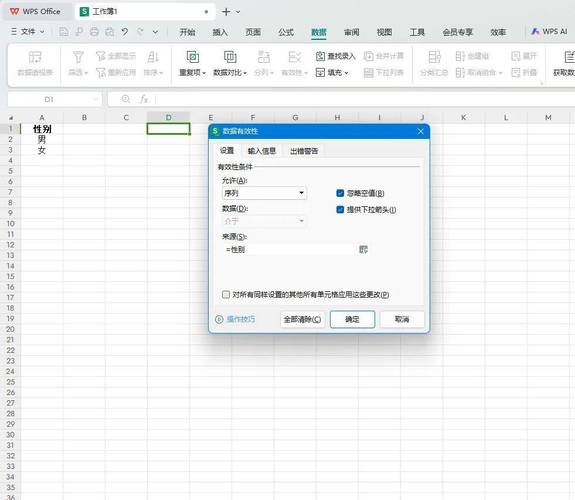Switch to the 输入信息 tab
The image size is (575, 500).
(x=261, y=151)
